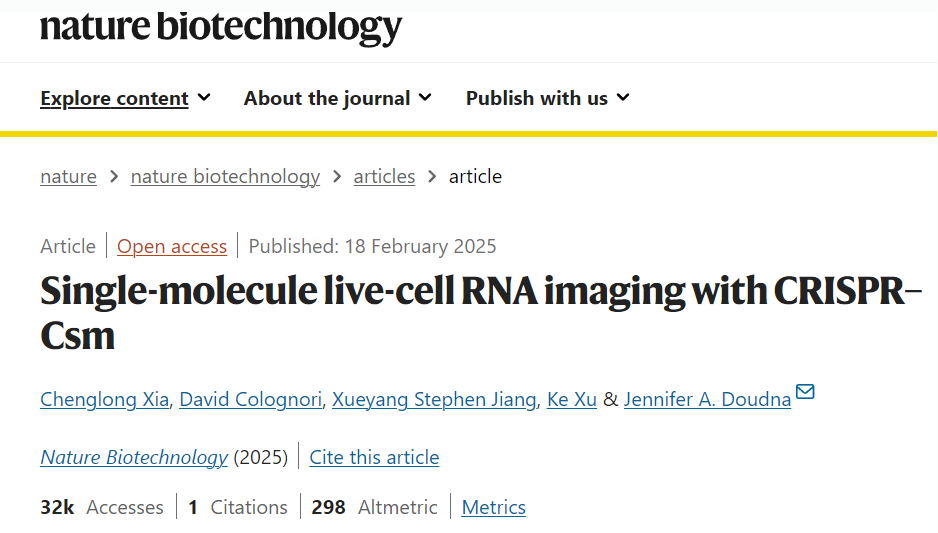Expand the About the journal chevron
938x533 pixels.
pos(425,97)
